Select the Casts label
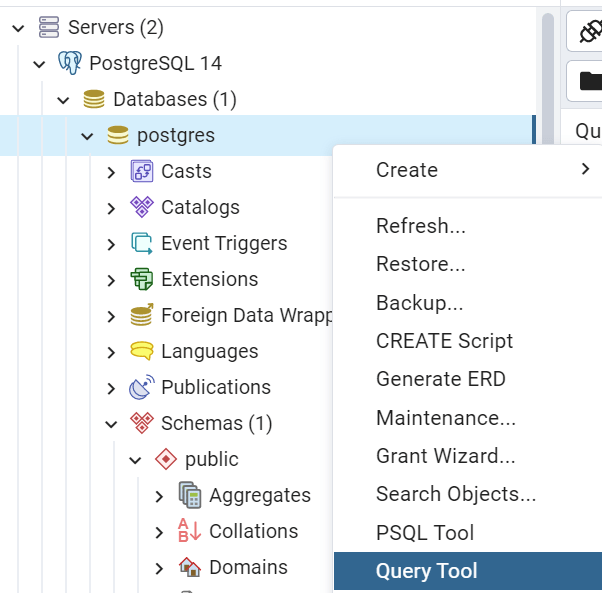602x593 pixels. [x=186, y=171]
